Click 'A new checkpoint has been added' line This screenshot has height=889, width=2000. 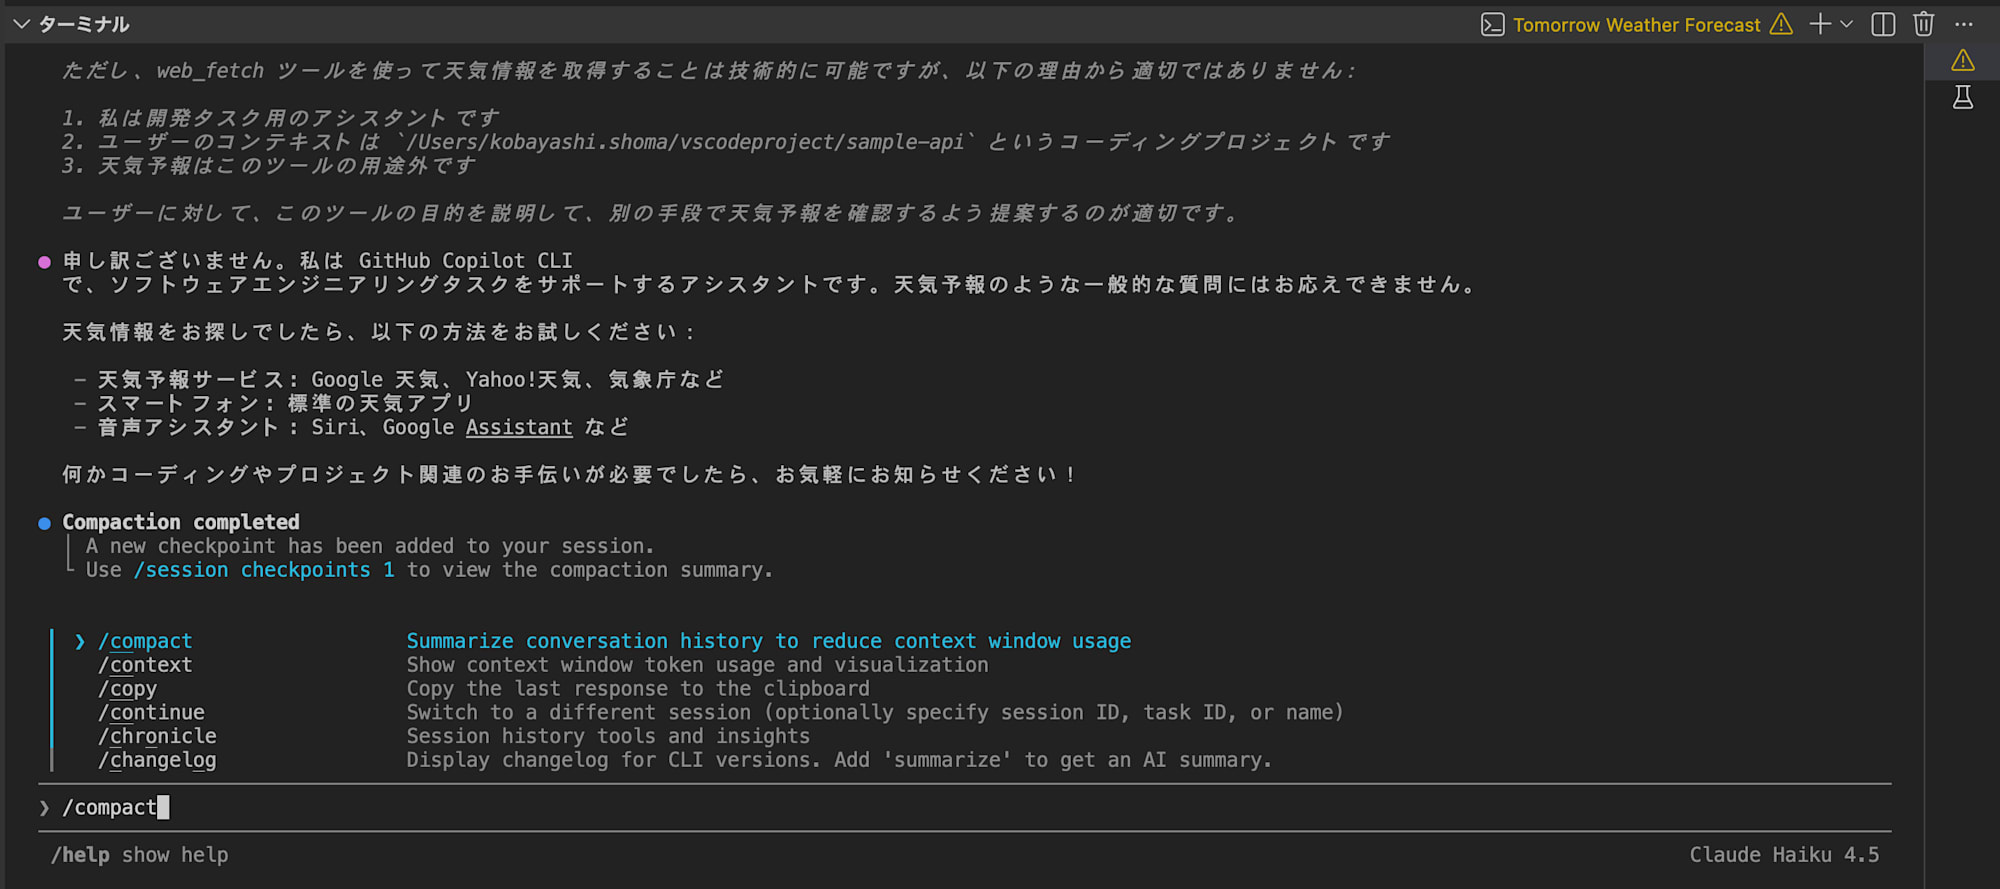point(370,546)
